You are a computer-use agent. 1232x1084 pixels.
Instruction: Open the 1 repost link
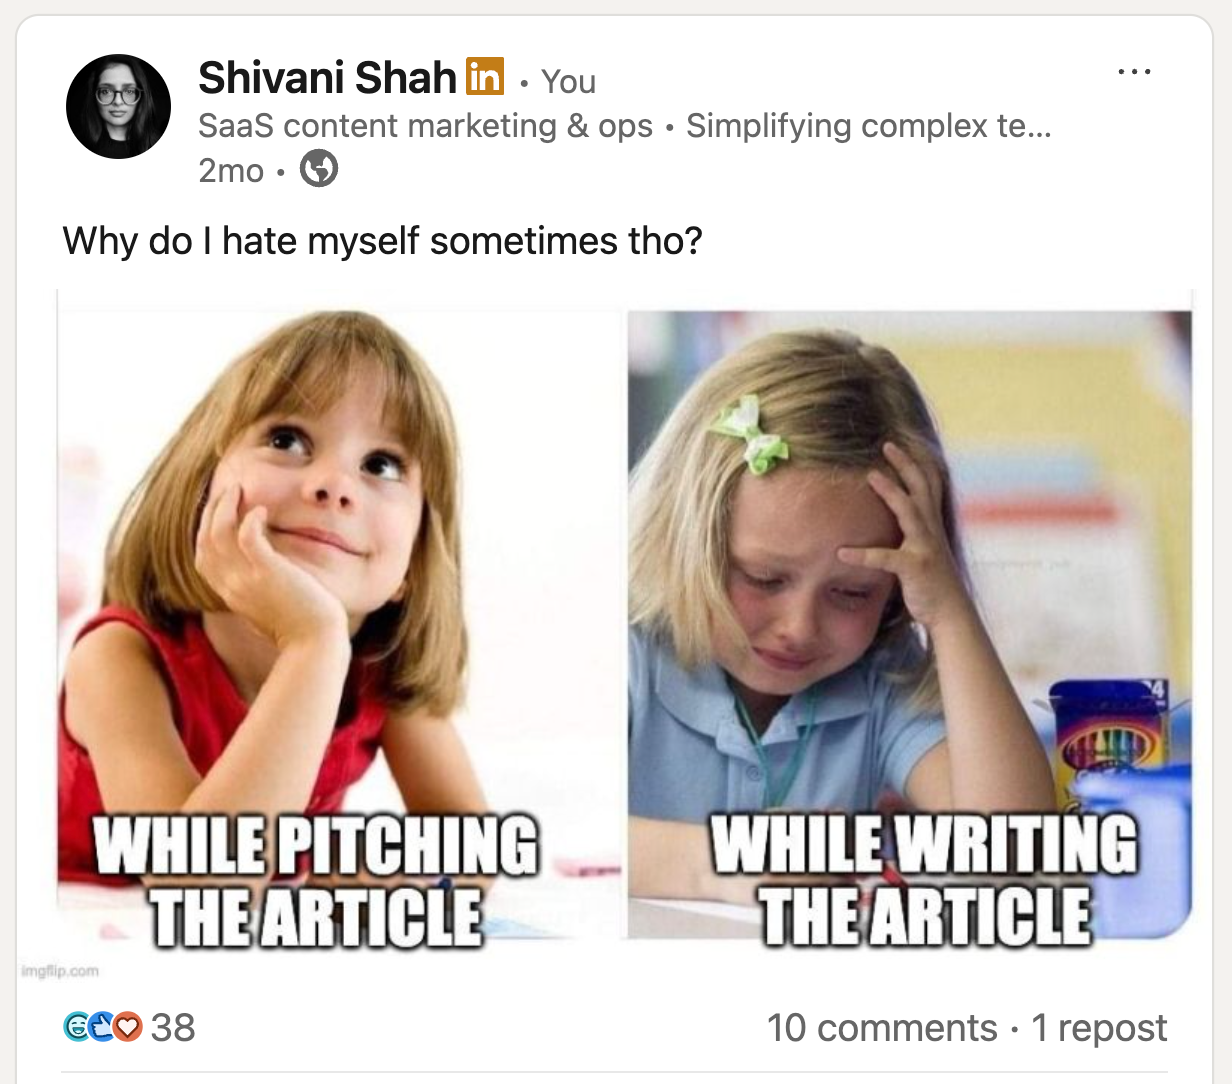(x=1099, y=1028)
